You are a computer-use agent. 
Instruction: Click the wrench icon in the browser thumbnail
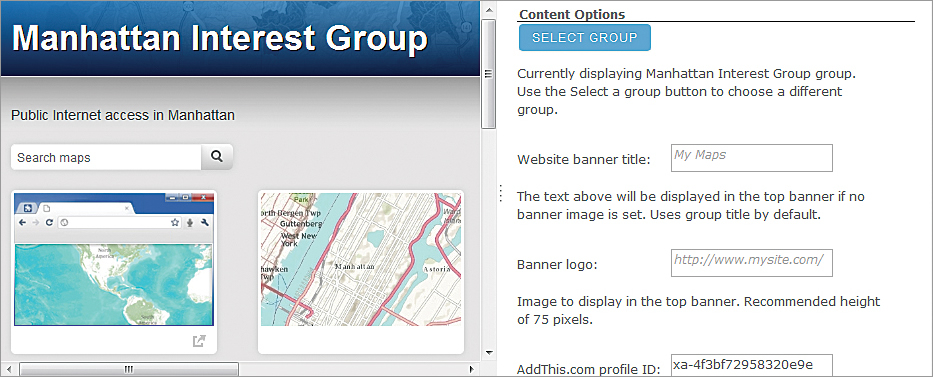(204, 223)
